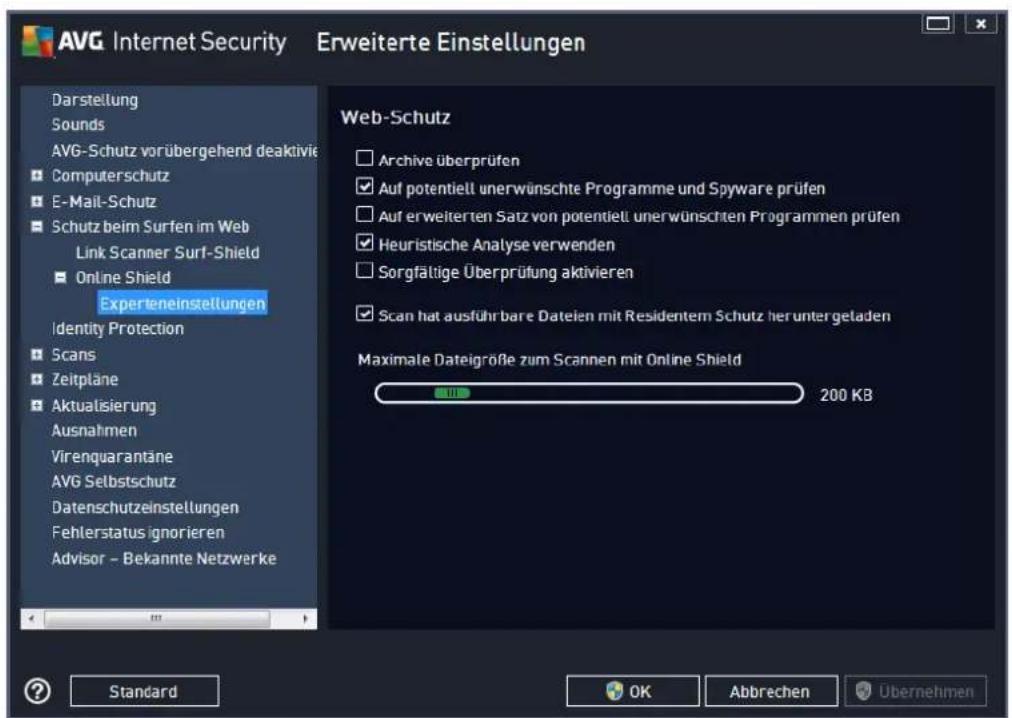Expand the Aktualisierung tree node
The width and height of the screenshot is (1012, 718).
point(37,405)
